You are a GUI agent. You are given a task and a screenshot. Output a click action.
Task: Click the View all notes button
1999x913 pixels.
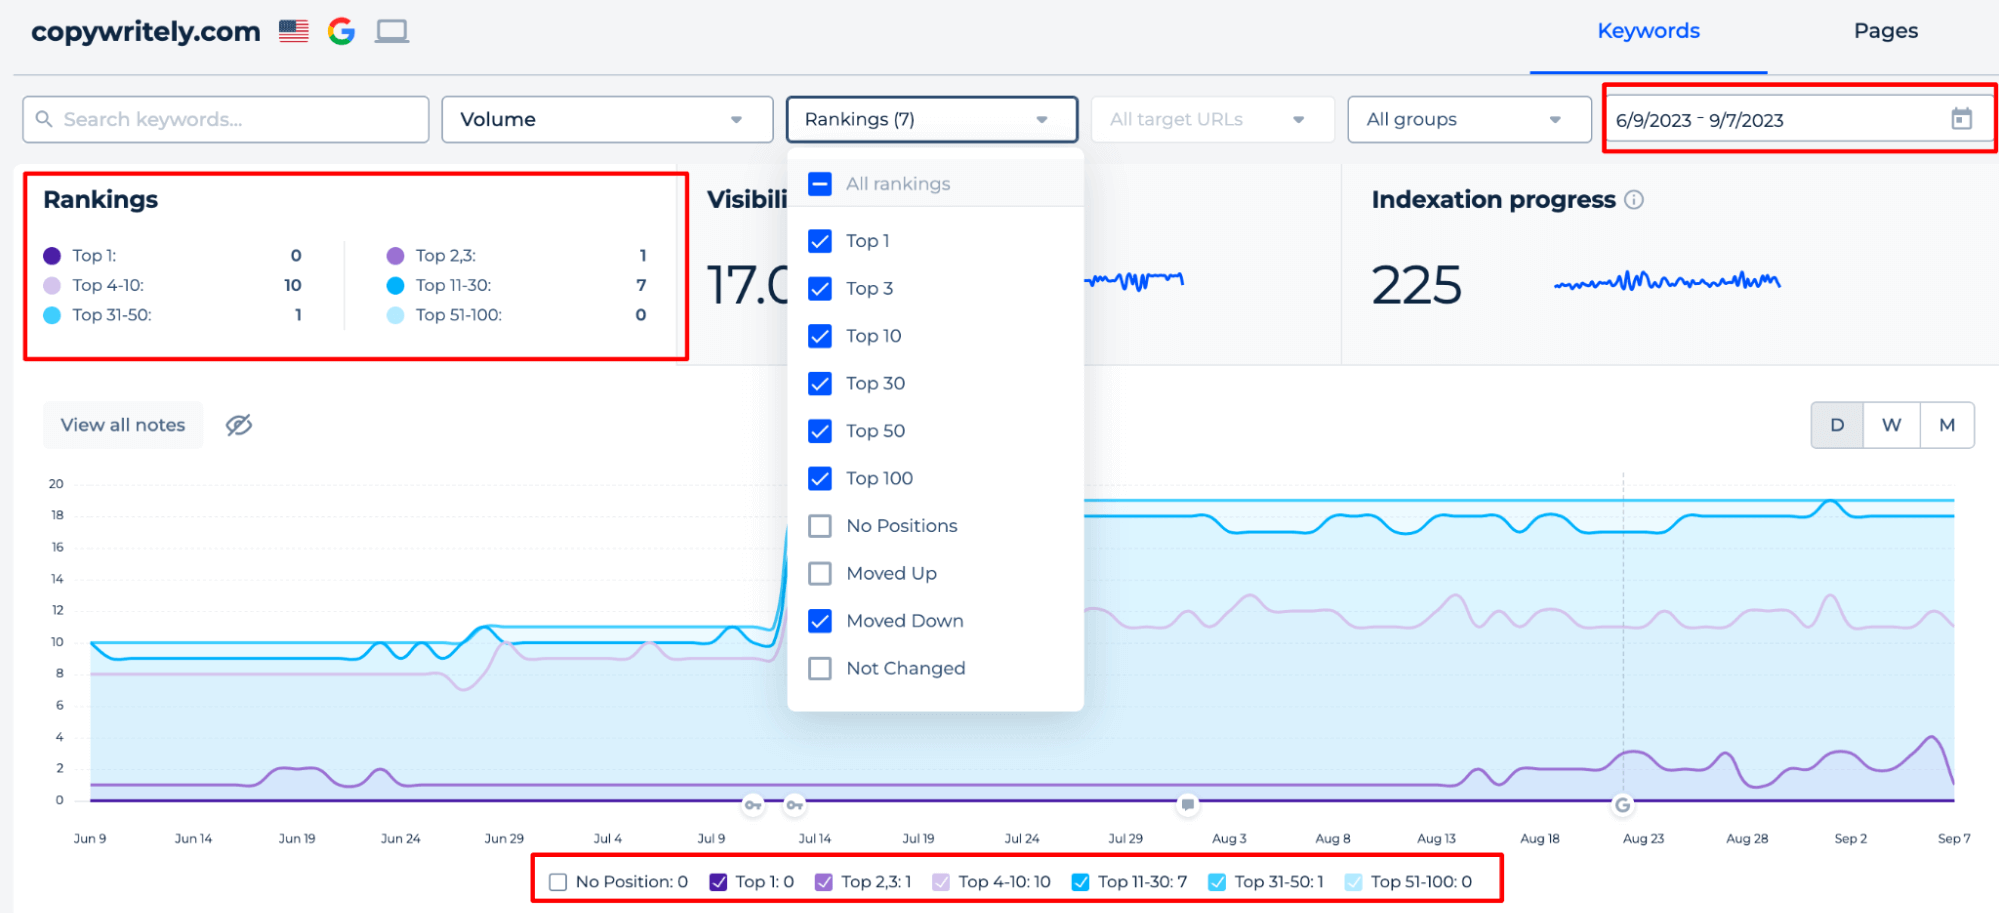[x=123, y=425]
